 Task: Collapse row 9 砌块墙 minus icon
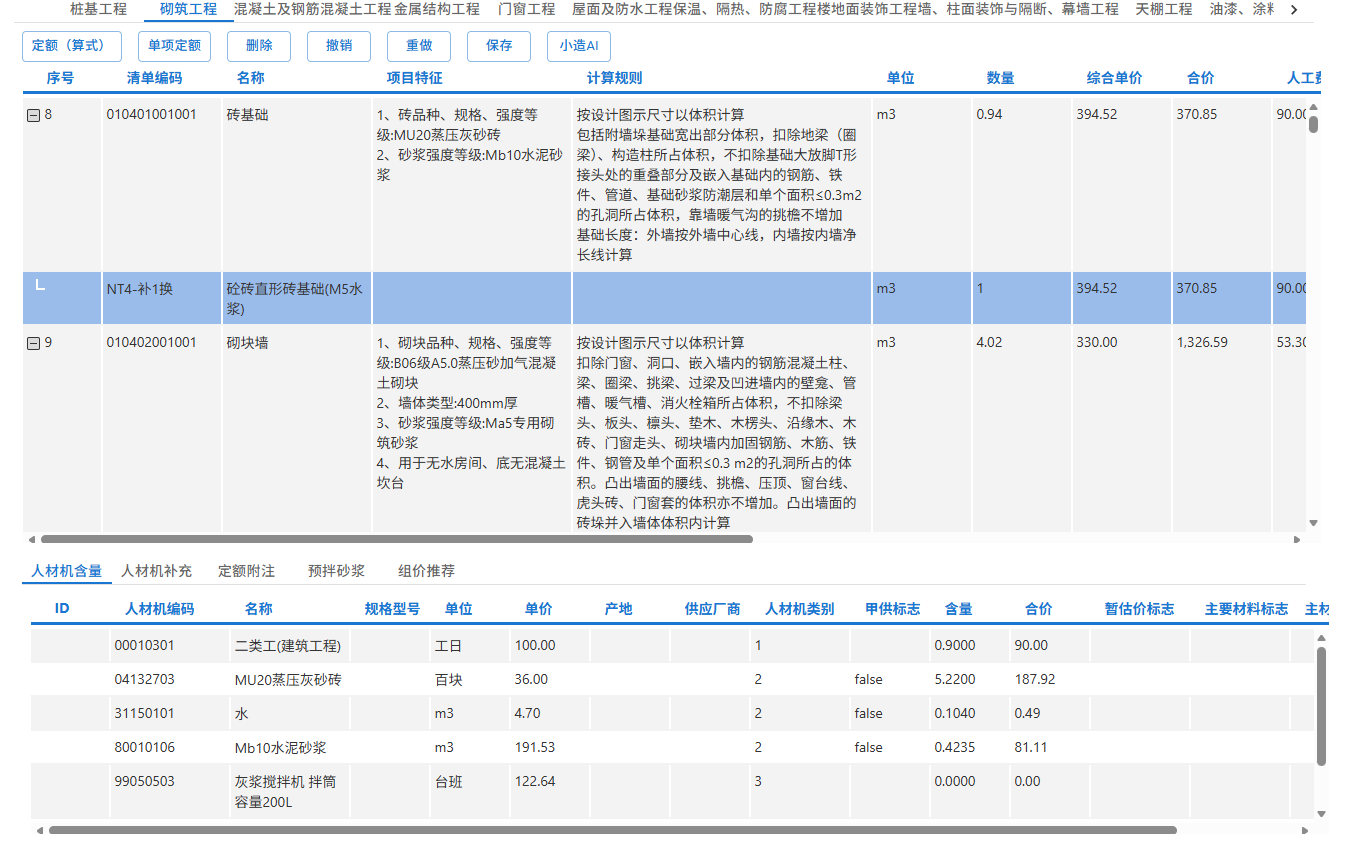(33, 343)
